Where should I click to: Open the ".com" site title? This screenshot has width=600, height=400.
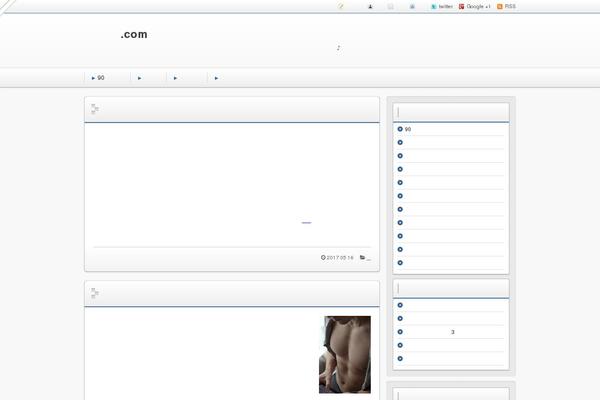pos(134,34)
